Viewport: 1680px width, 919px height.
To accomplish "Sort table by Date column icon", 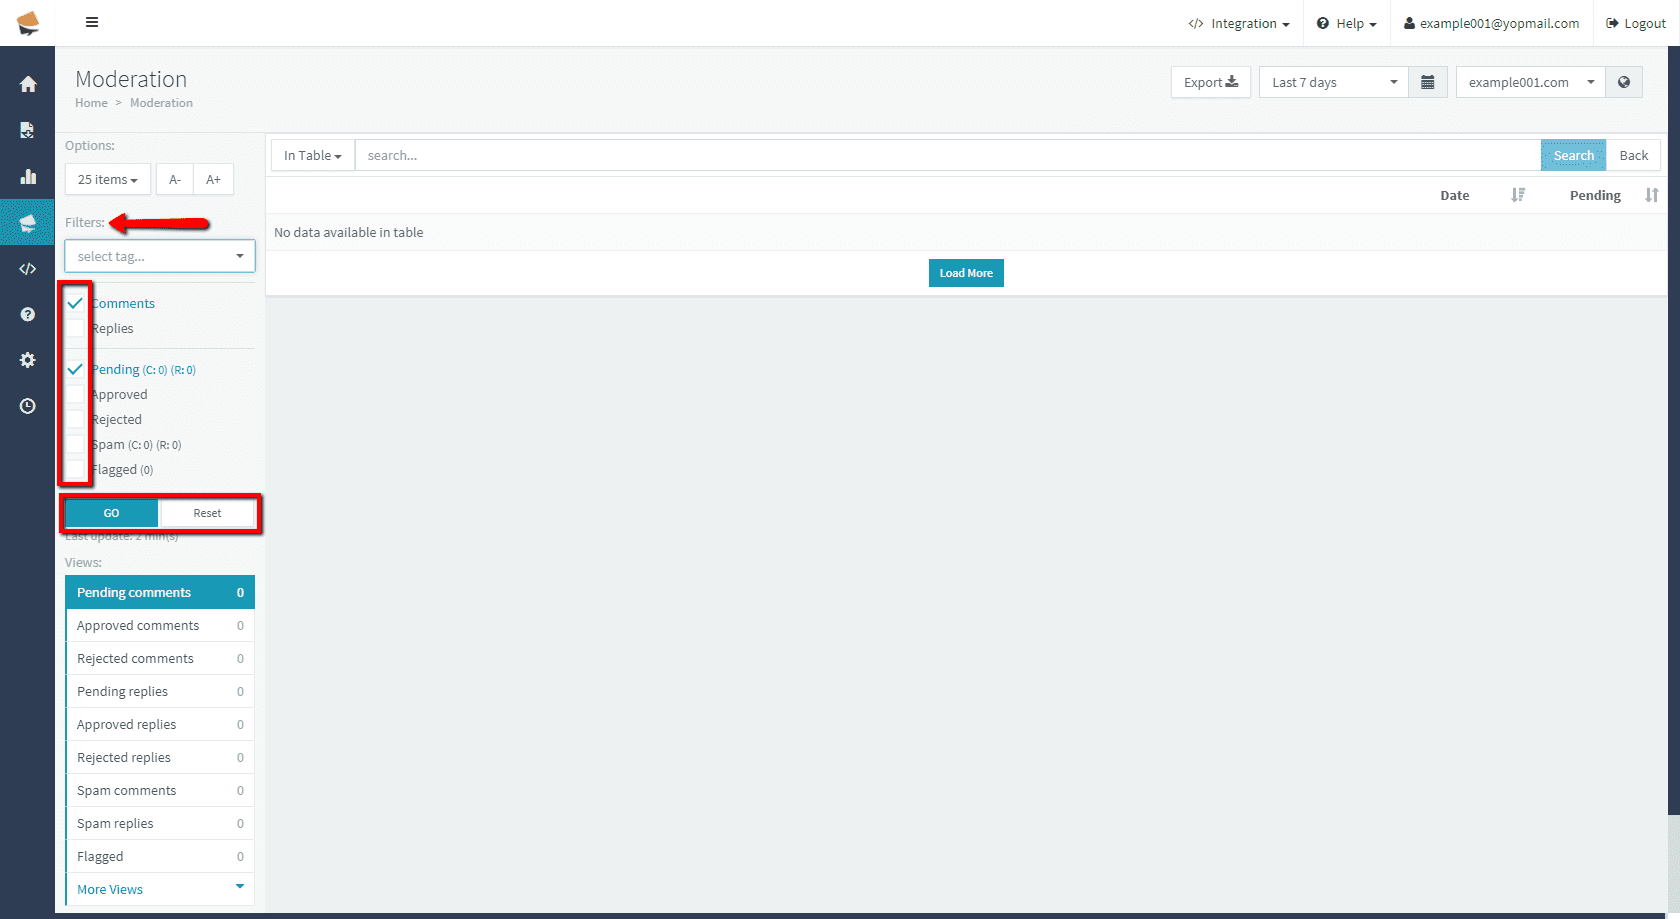I will [1517, 195].
